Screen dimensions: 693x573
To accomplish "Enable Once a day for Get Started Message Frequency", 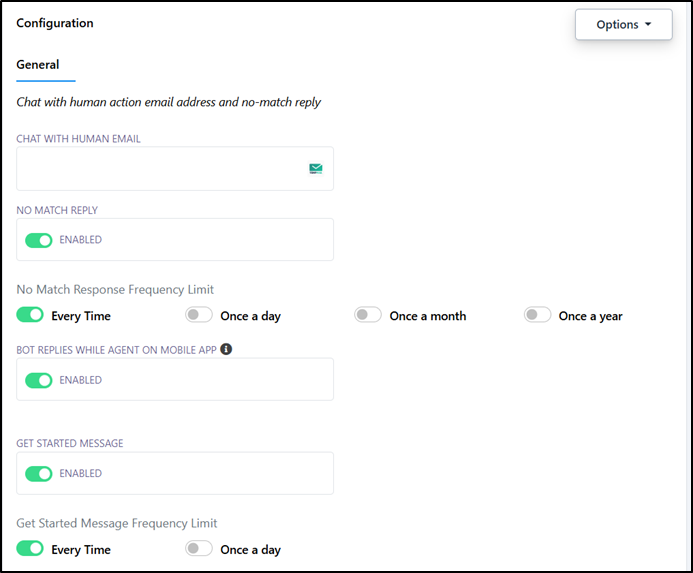I will (x=199, y=549).
